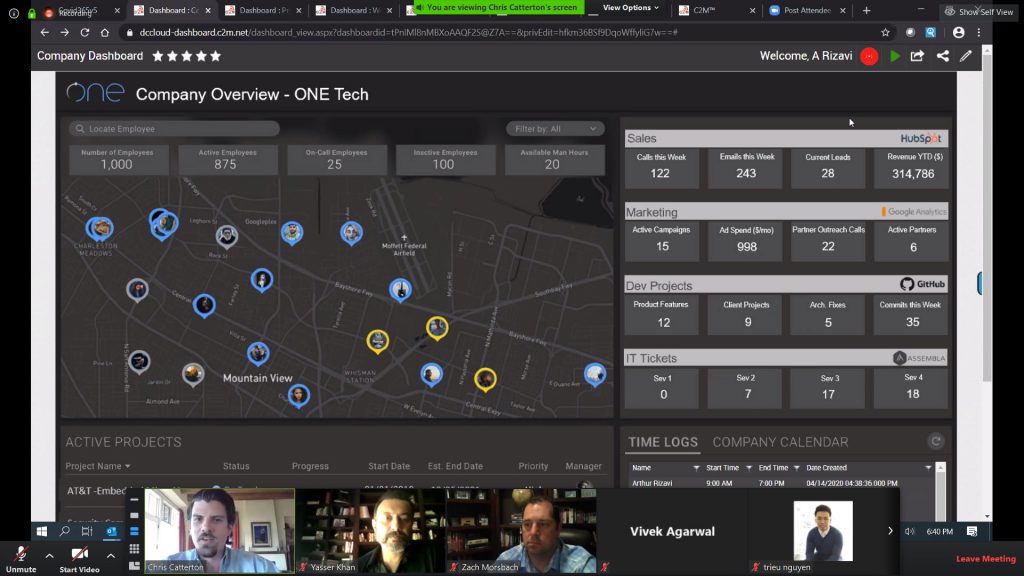This screenshot has width=1024, height=576.
Task: Click the page vertical scrollbar
Action: pos(987,216)
